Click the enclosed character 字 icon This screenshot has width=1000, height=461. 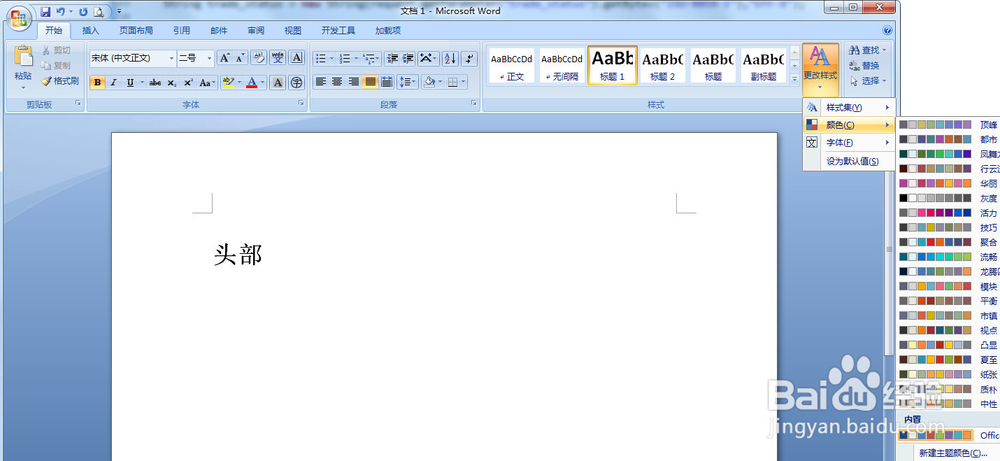297,82
